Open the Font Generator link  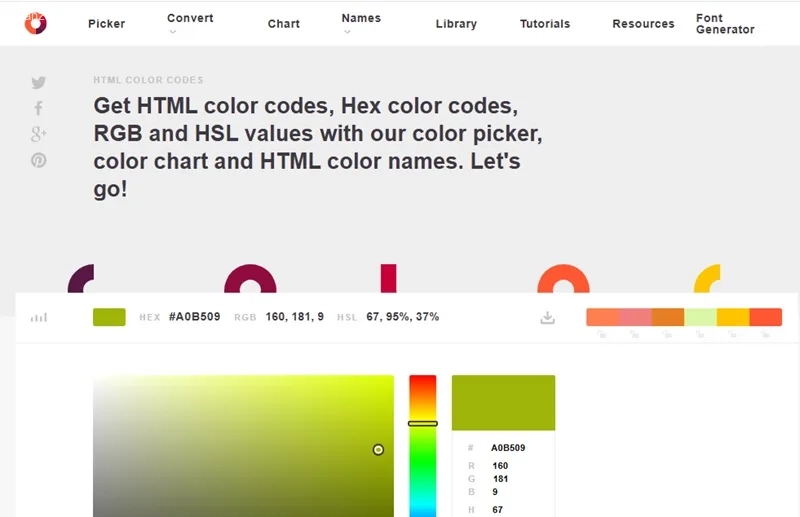pyautogui.click(x=725, y=24)
